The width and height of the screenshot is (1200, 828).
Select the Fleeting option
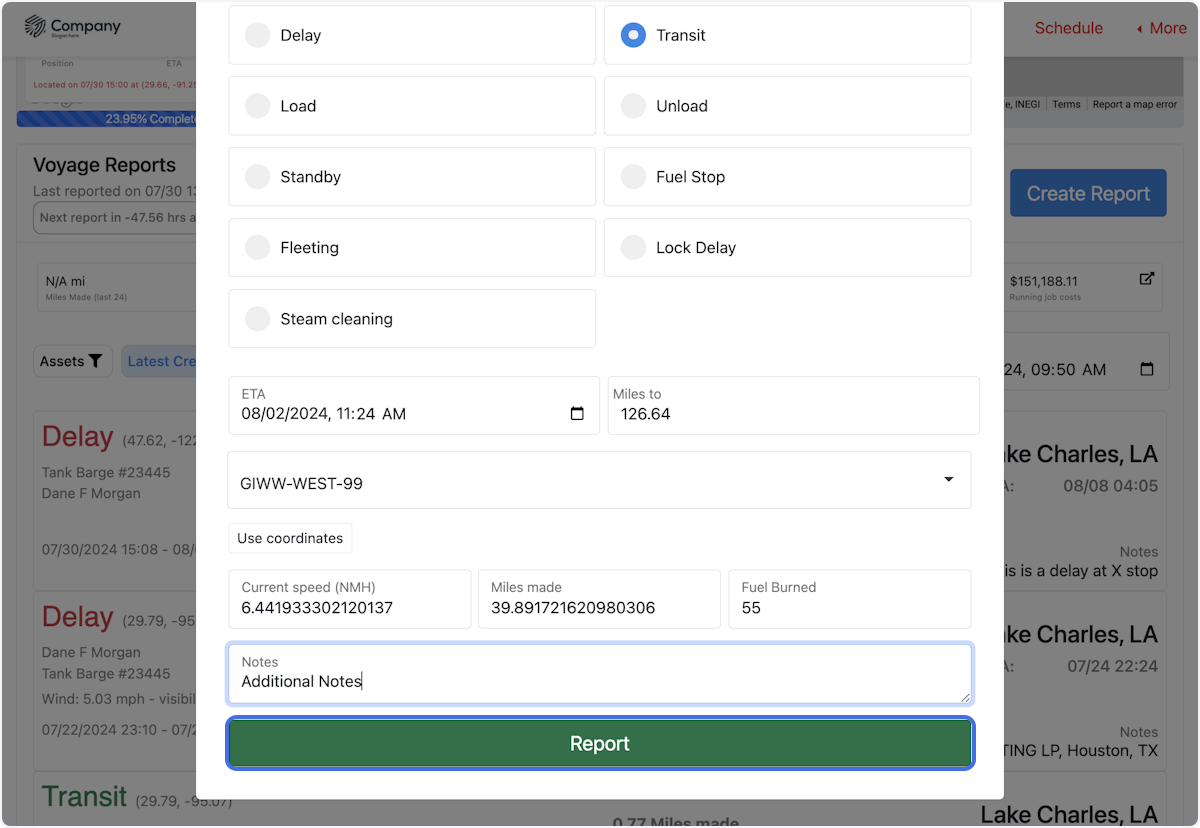pyautogui.click(x=257, y=247)
